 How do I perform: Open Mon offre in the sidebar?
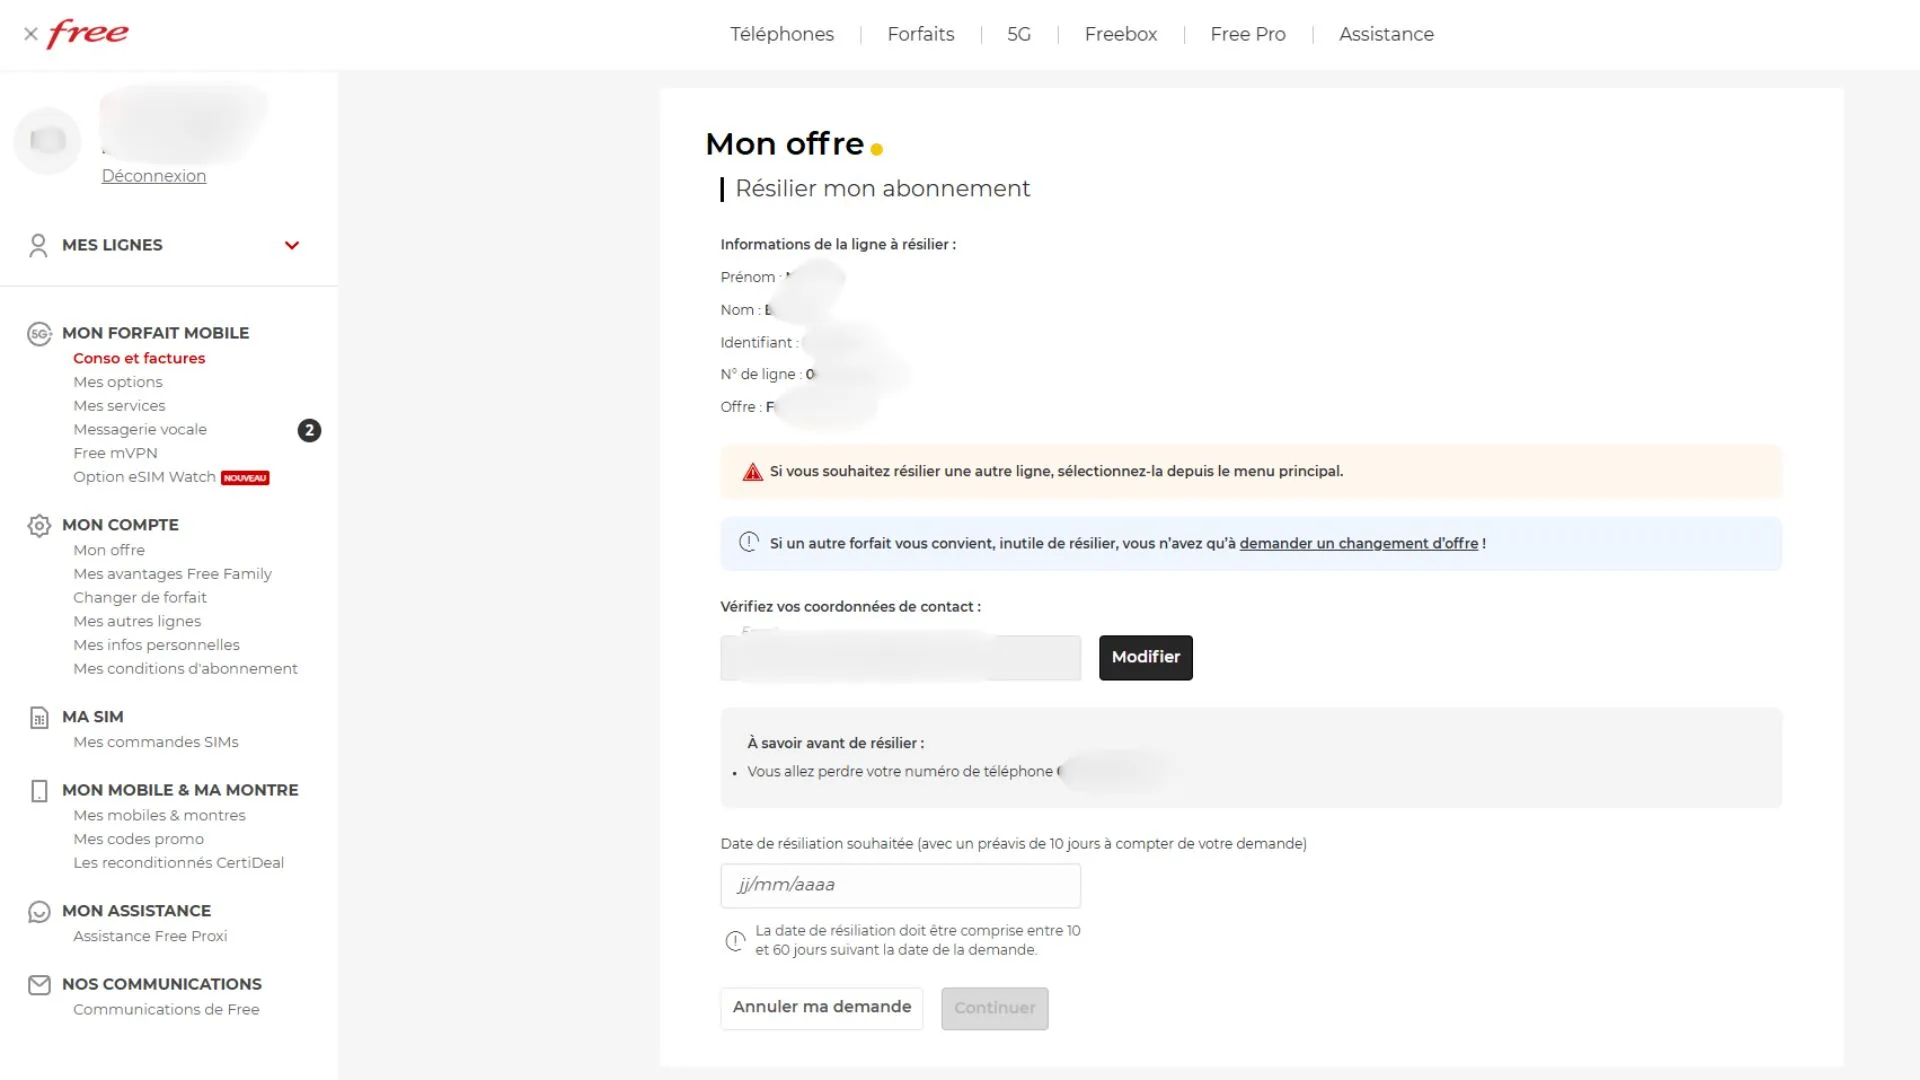pyautogui.click(x=109, y=550)
